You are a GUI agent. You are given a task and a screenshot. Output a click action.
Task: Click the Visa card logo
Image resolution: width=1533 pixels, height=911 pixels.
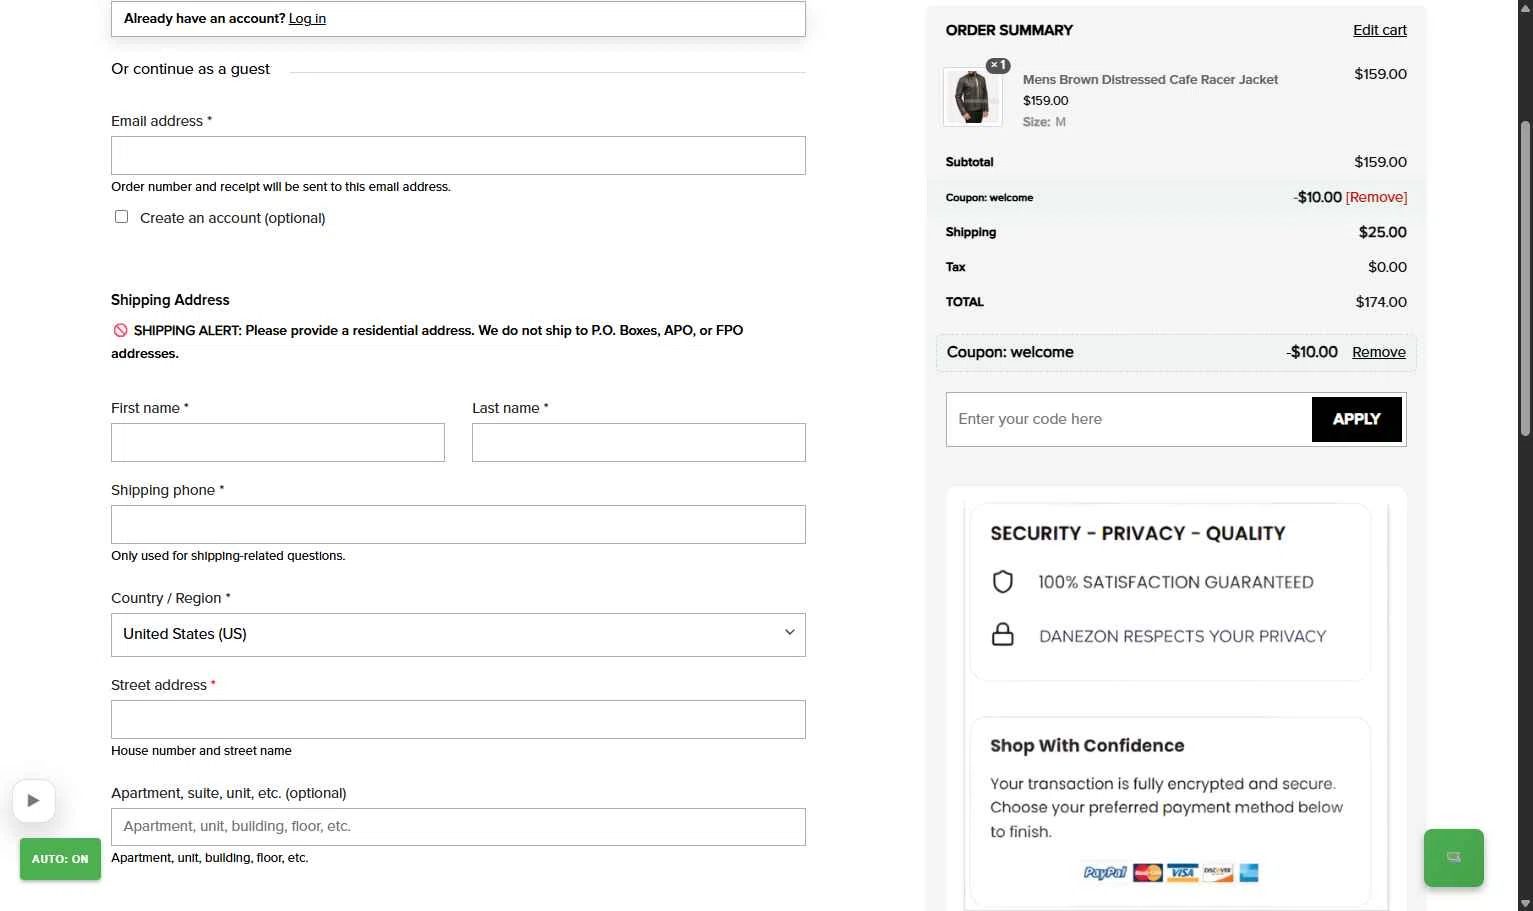(x=1183, y=873)
